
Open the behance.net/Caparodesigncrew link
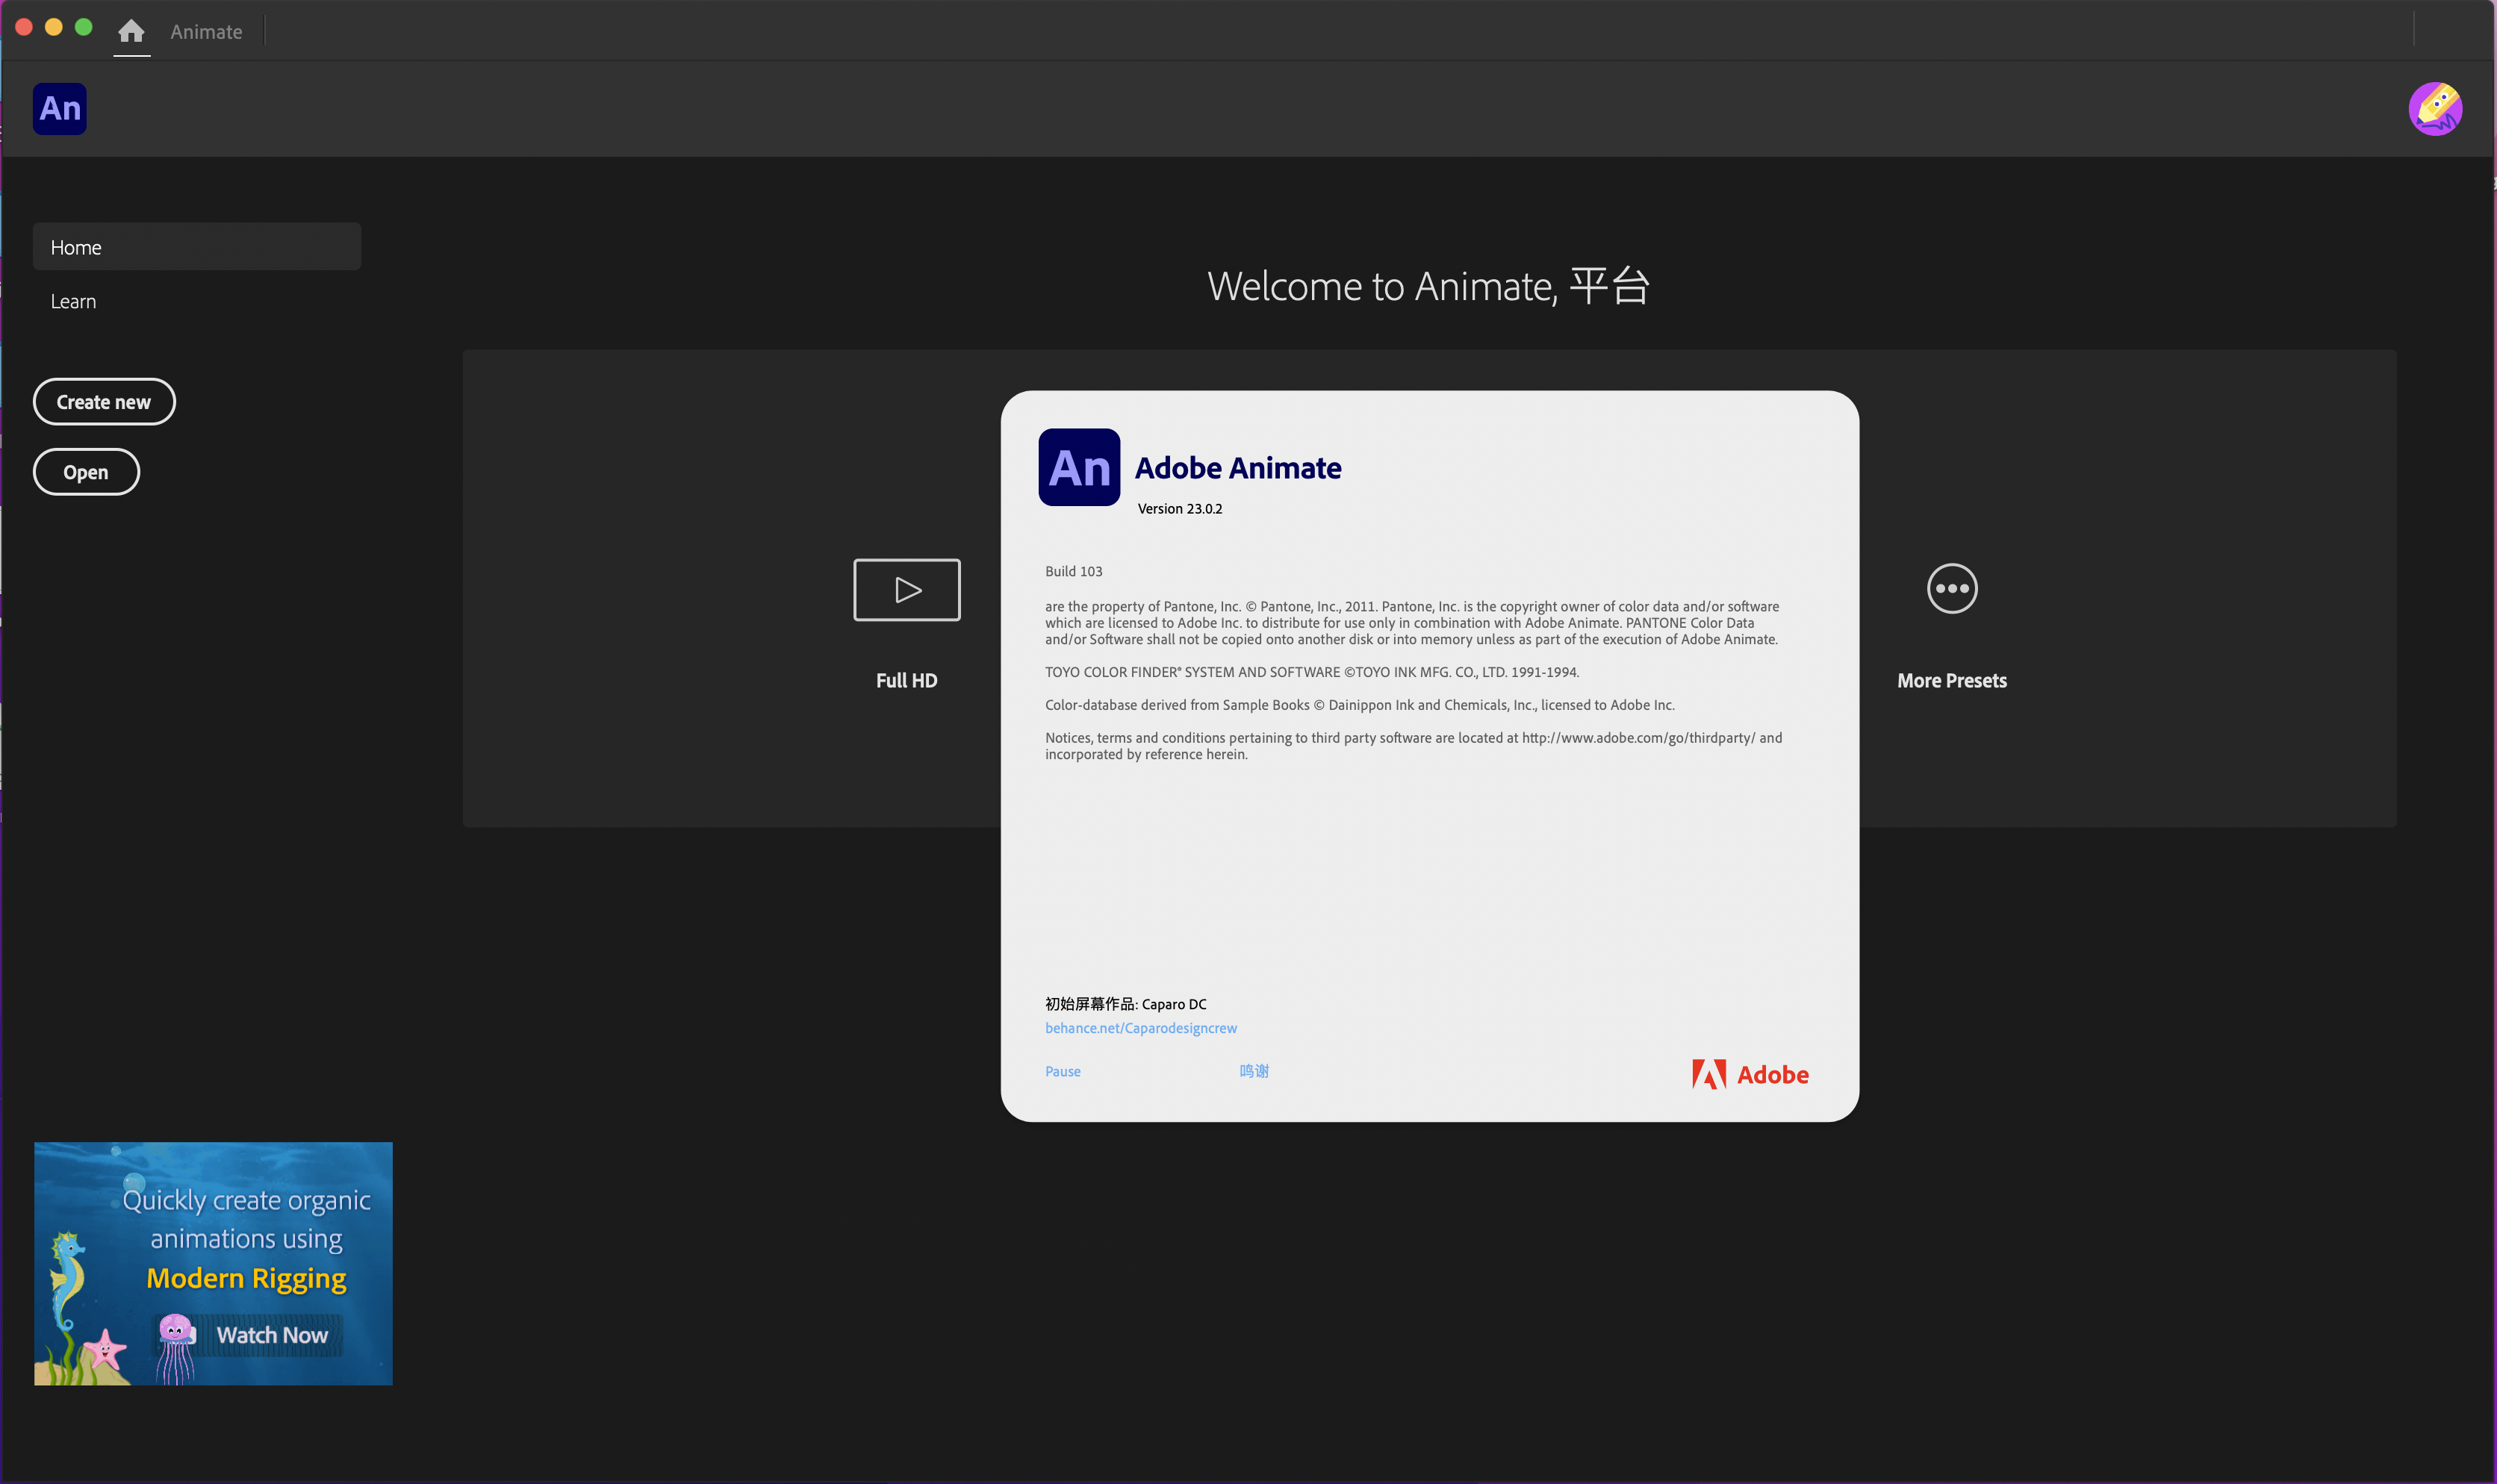(1140, 1028)
